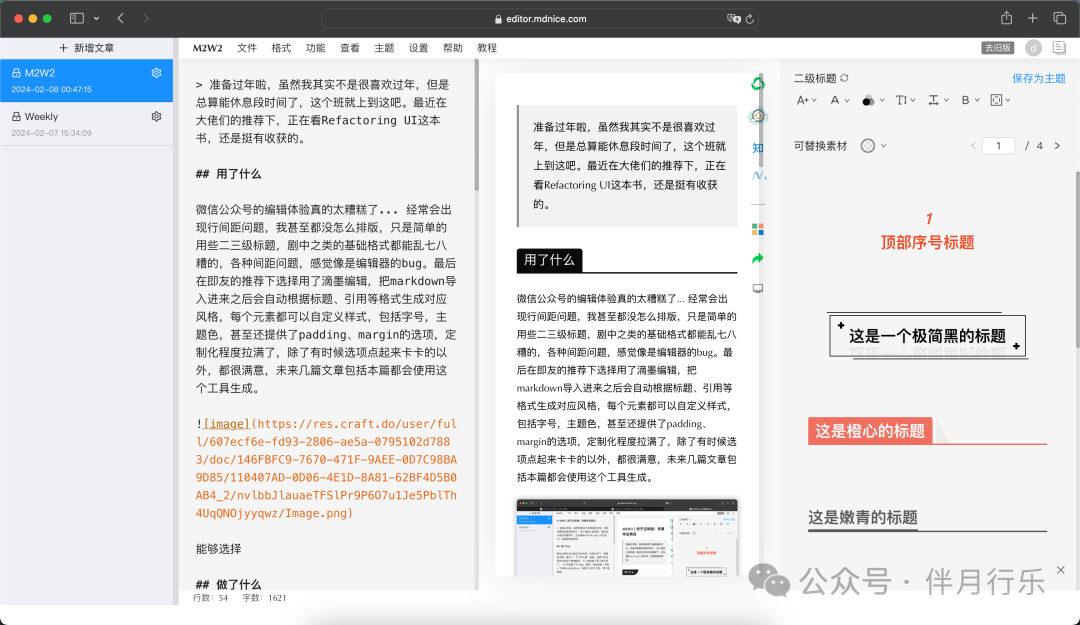Click the four colored squares icon
This screenshot has width=1080, height=625.
(x=758, y=229)
